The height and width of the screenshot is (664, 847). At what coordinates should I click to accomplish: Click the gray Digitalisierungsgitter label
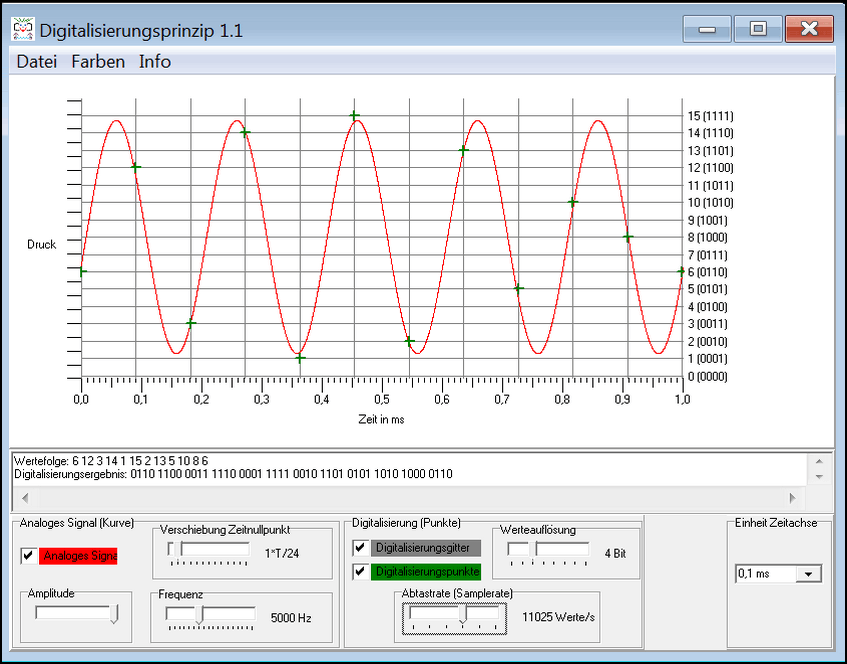click(426, 548)
